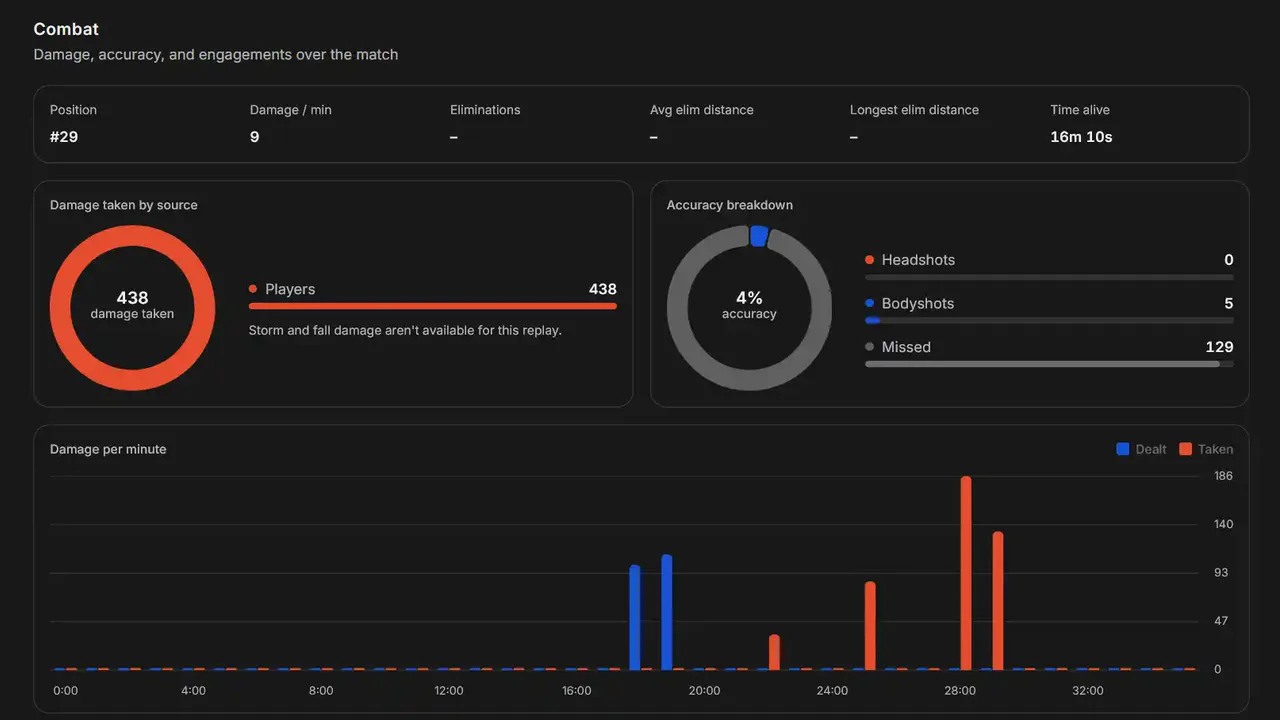Click the Headshots count 0
The width and height of the screenshot is (1280, 720).
(x=1229, y=260)
